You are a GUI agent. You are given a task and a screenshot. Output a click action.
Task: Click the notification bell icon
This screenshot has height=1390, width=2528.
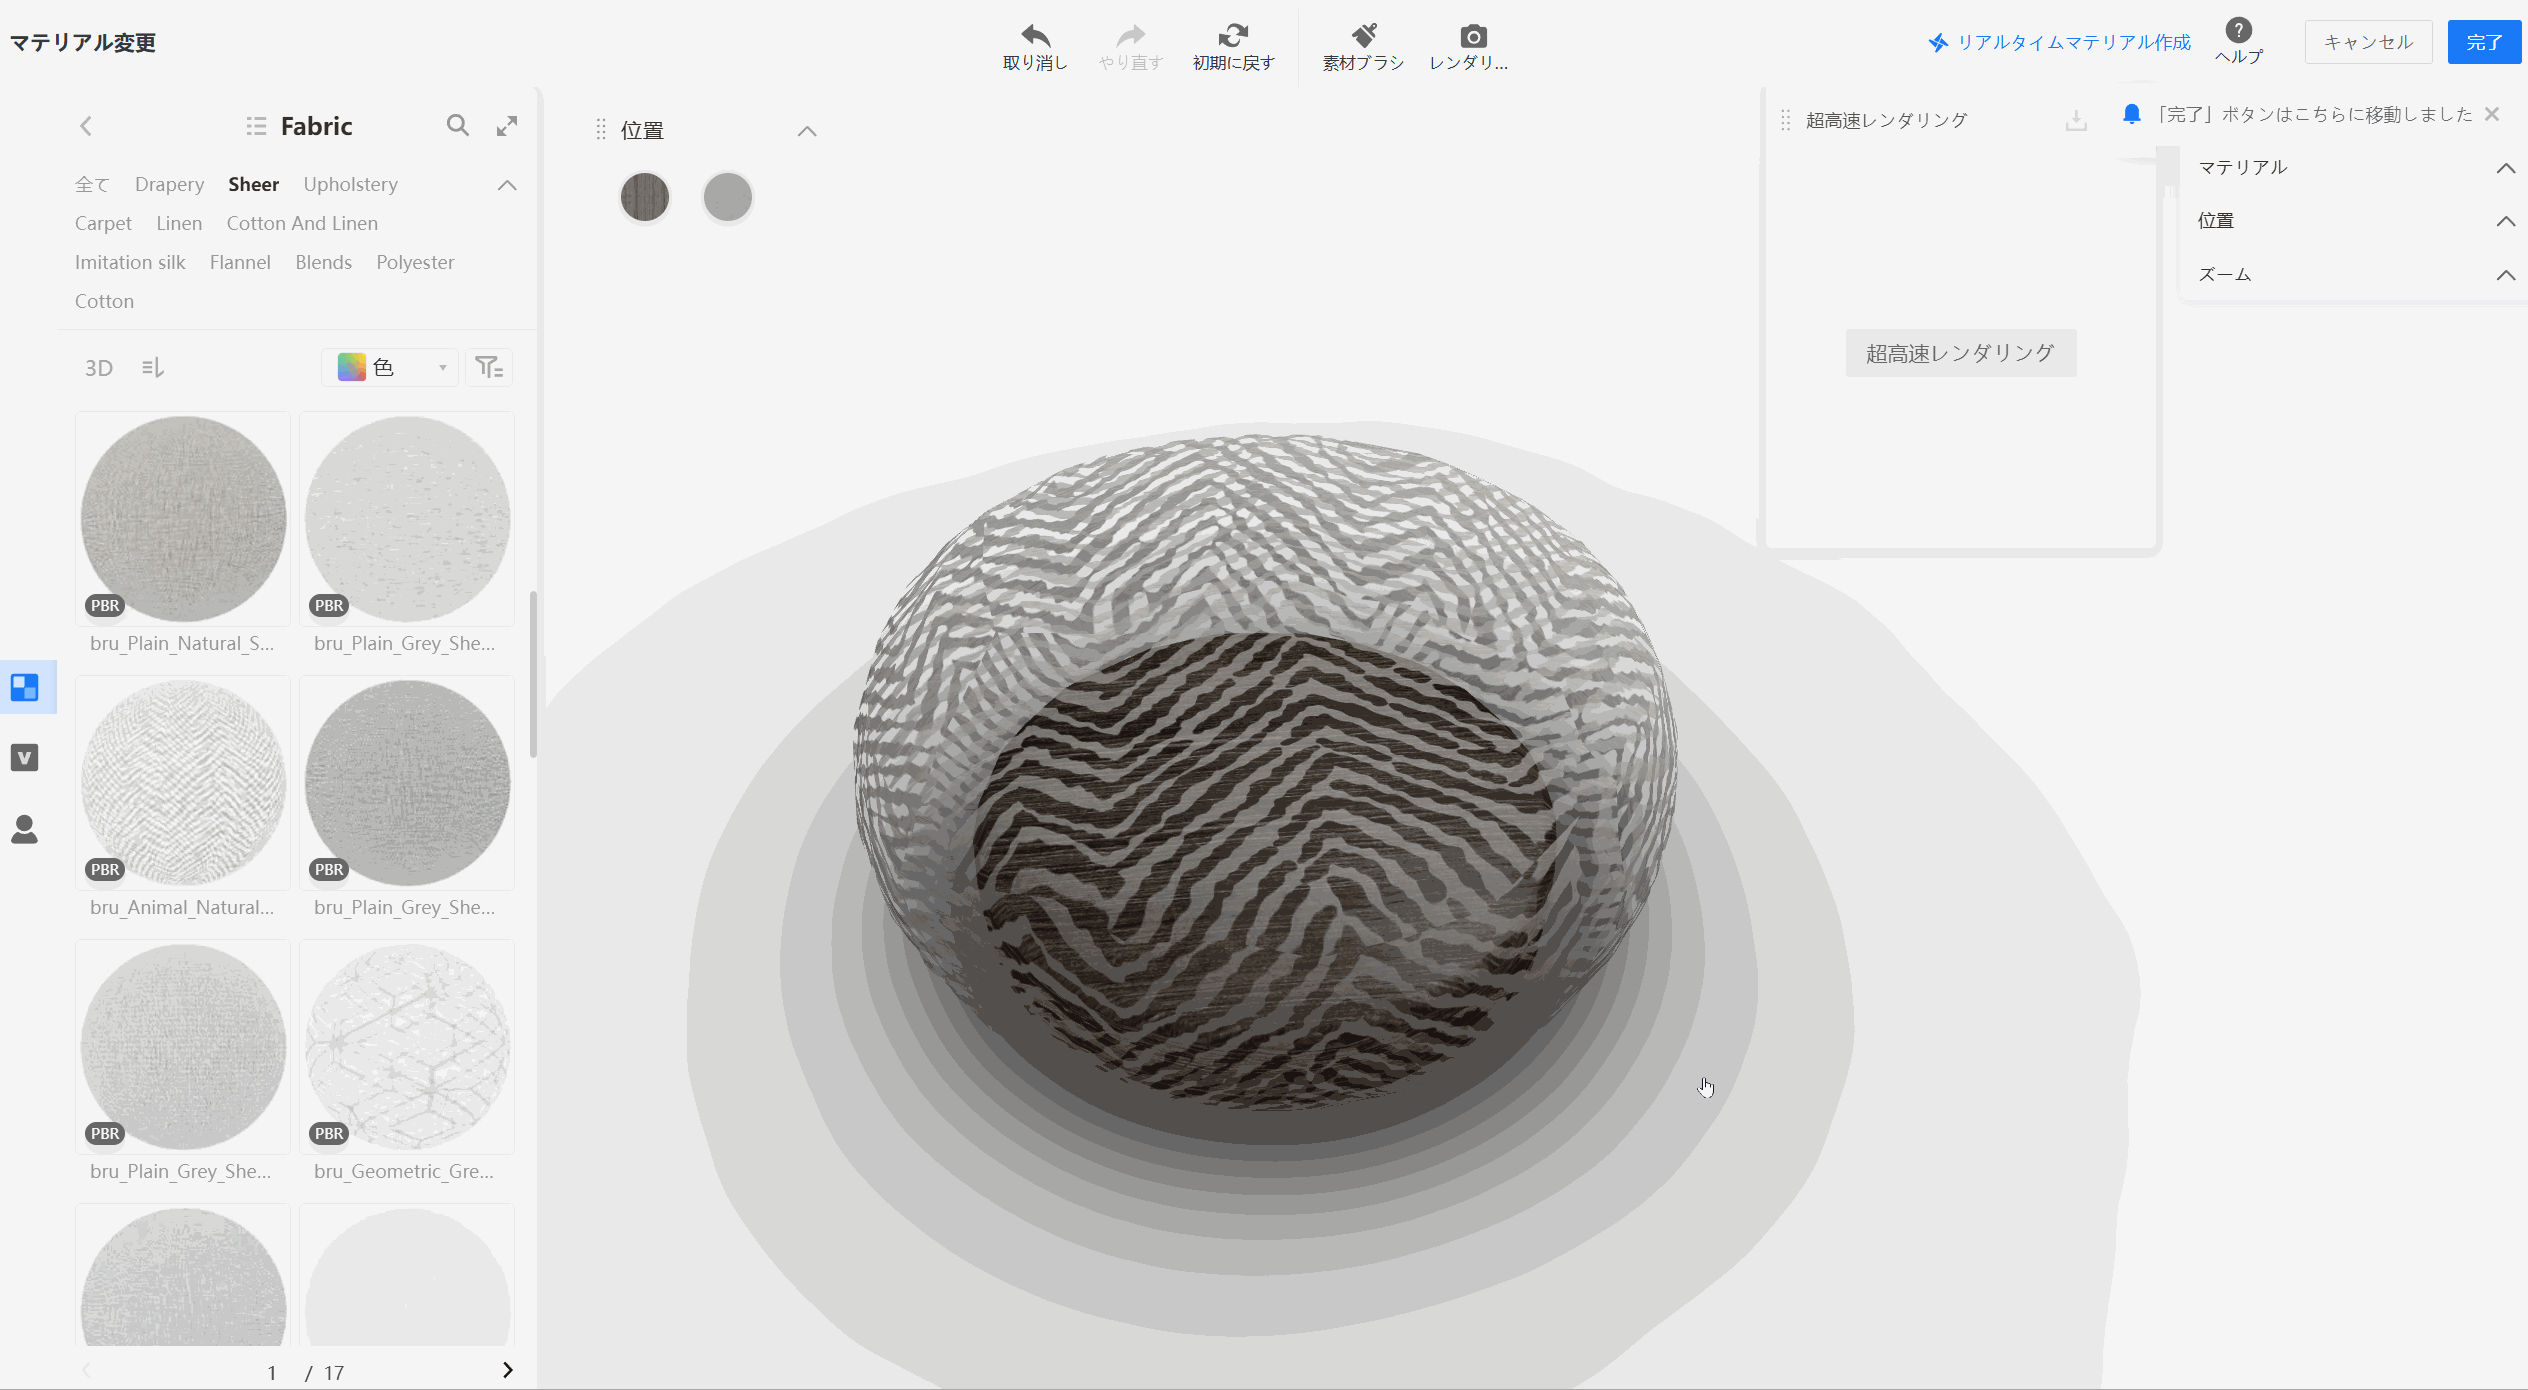(x=2131, y=114)
